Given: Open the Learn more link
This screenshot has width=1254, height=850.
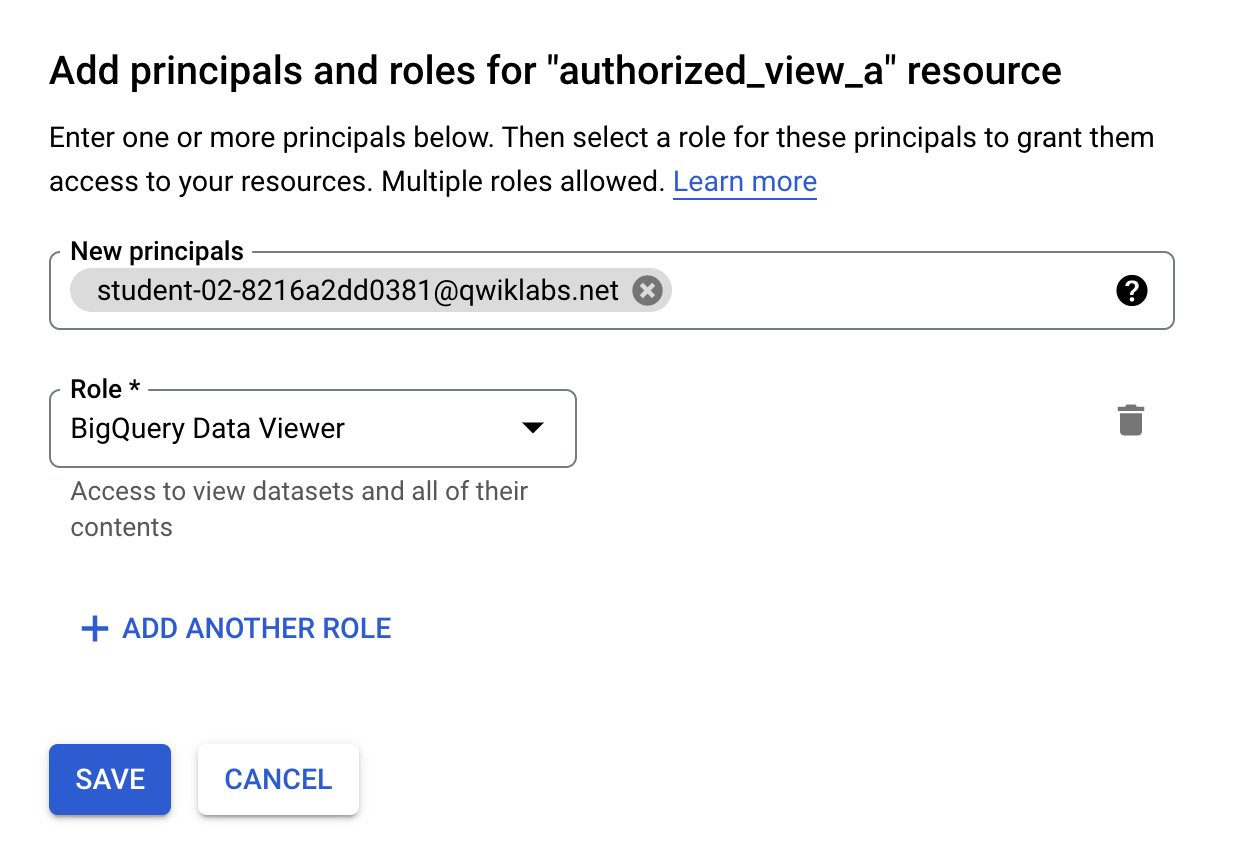Looking at the screenshot, I should 744,181.
